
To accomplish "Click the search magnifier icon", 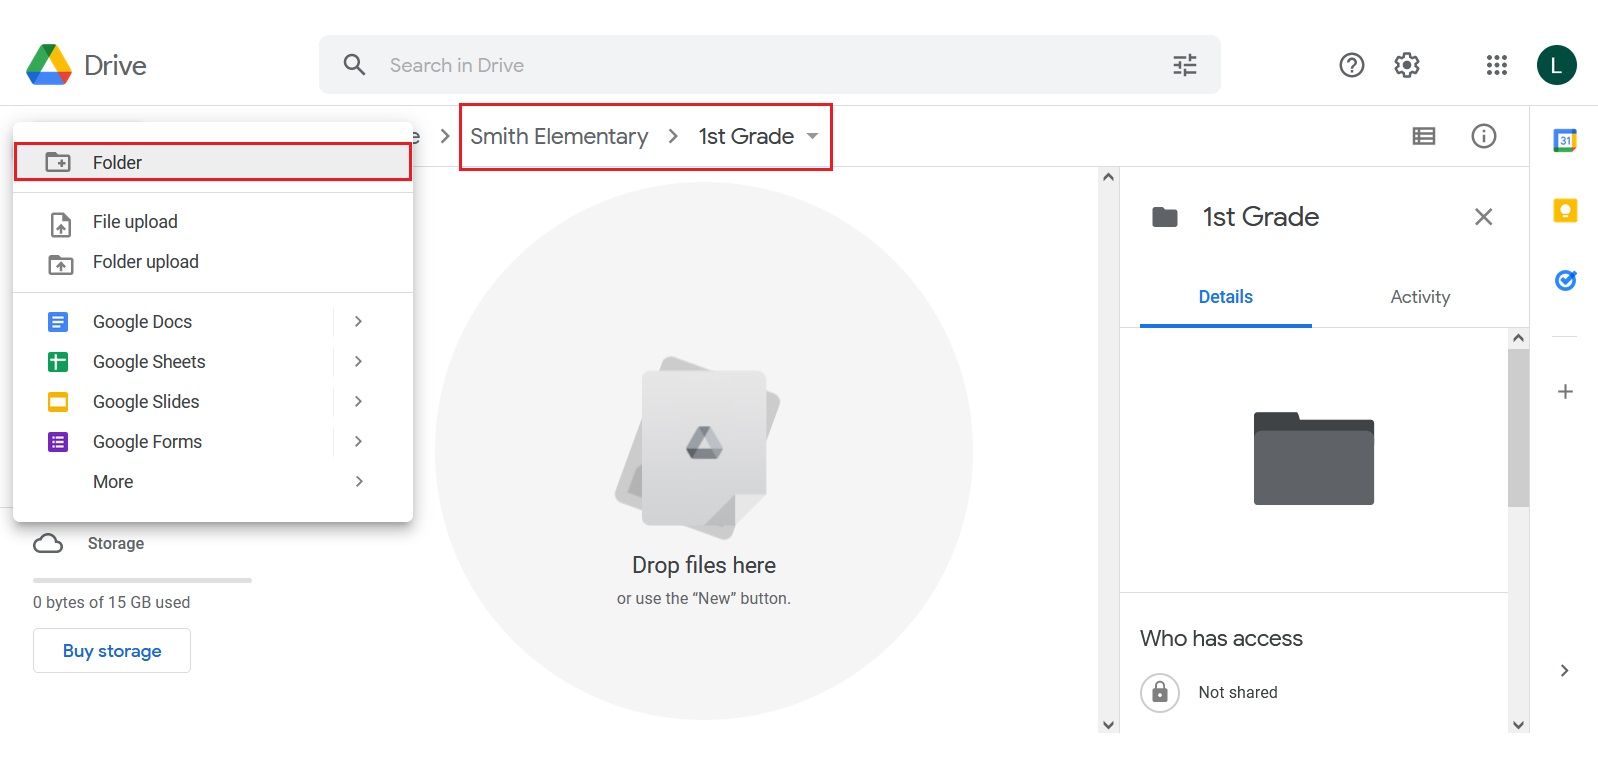I will 354,65.
